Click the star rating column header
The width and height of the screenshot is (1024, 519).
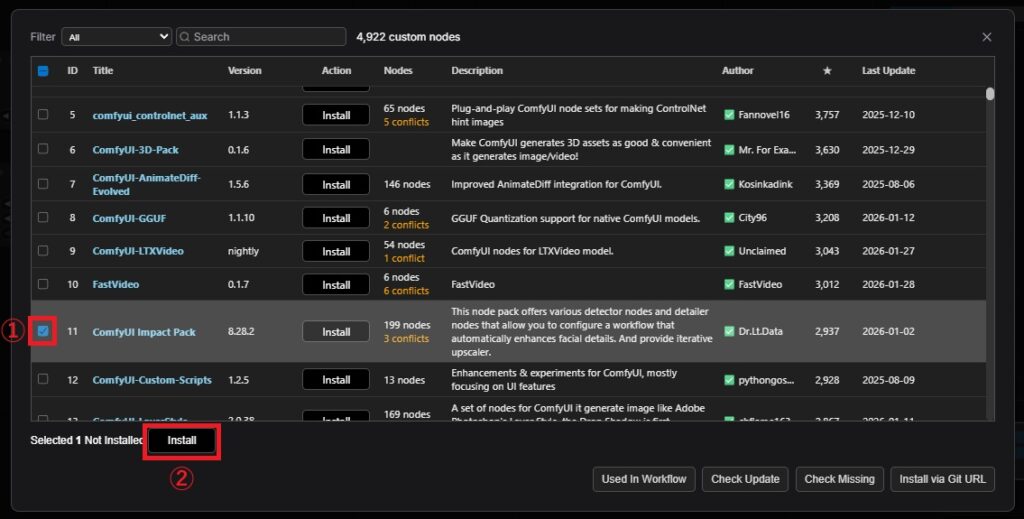point(826,71)
